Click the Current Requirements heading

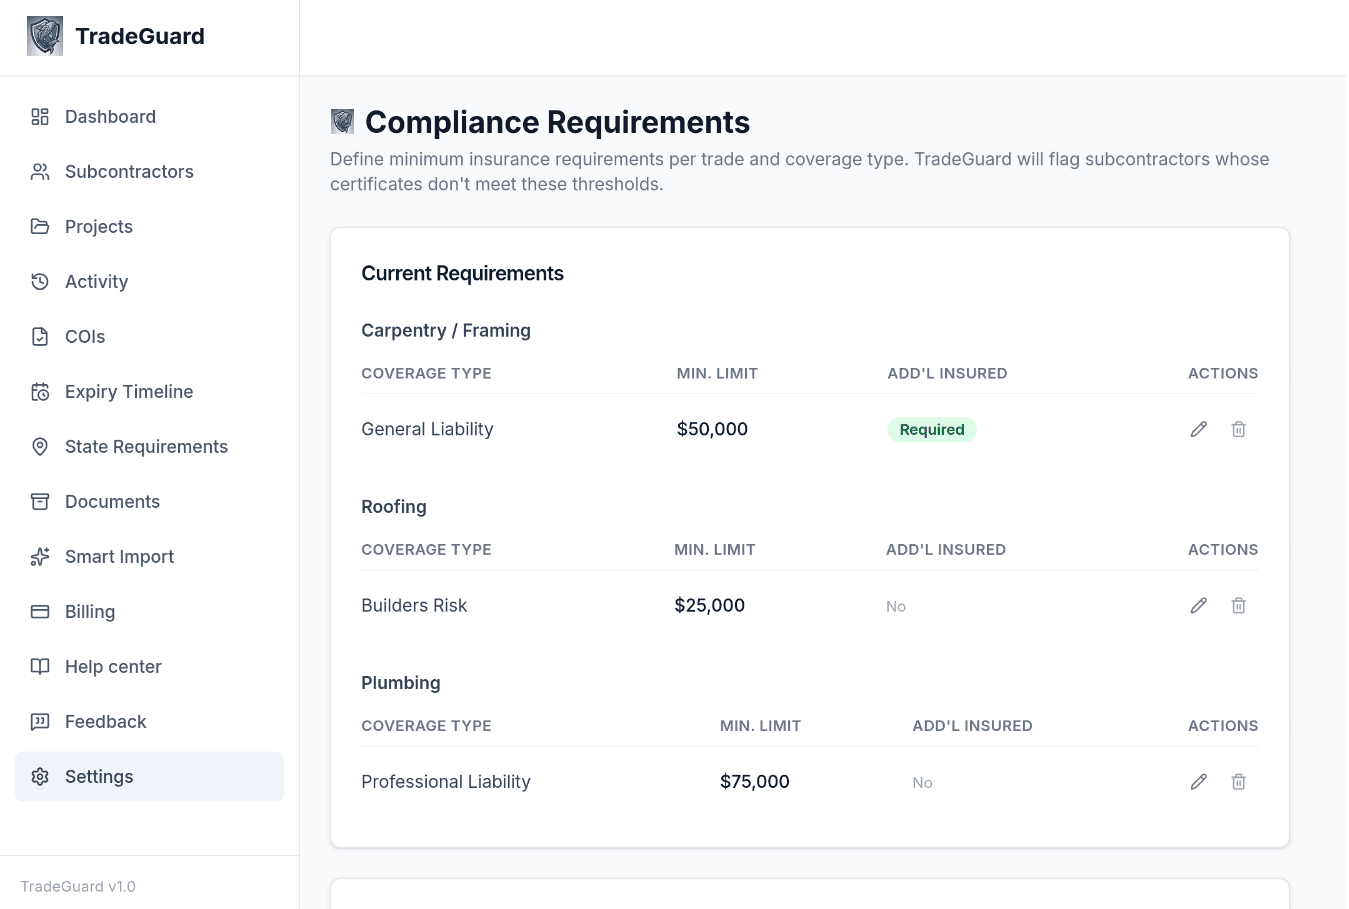[462, 274]
